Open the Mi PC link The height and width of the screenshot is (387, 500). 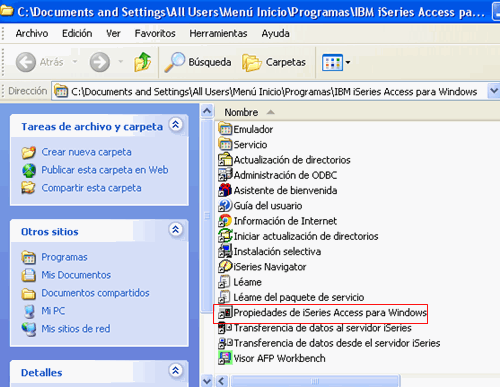tap(53, 311)
